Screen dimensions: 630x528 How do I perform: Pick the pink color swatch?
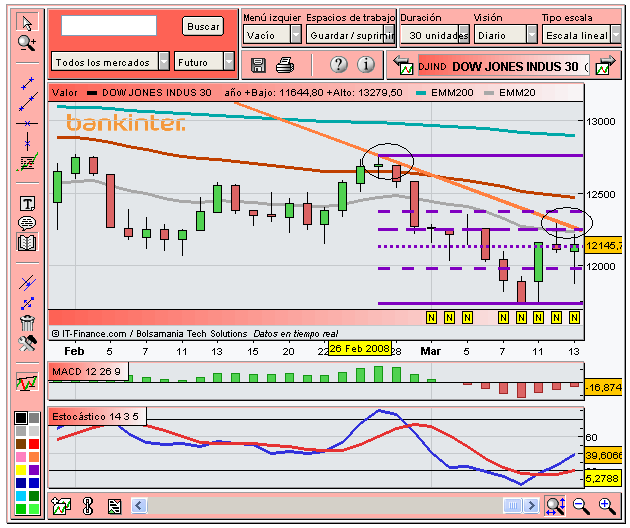[x=21, y=457]
